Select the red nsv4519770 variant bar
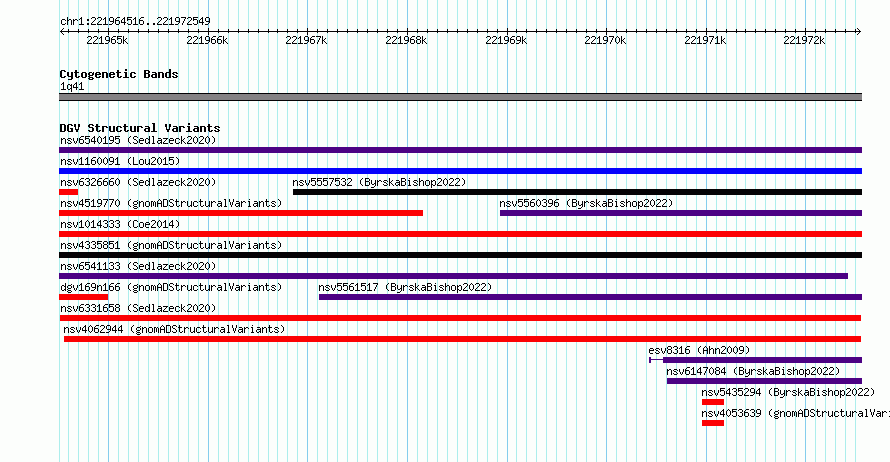This screenshot has width=890, height=462. point(241,213)
